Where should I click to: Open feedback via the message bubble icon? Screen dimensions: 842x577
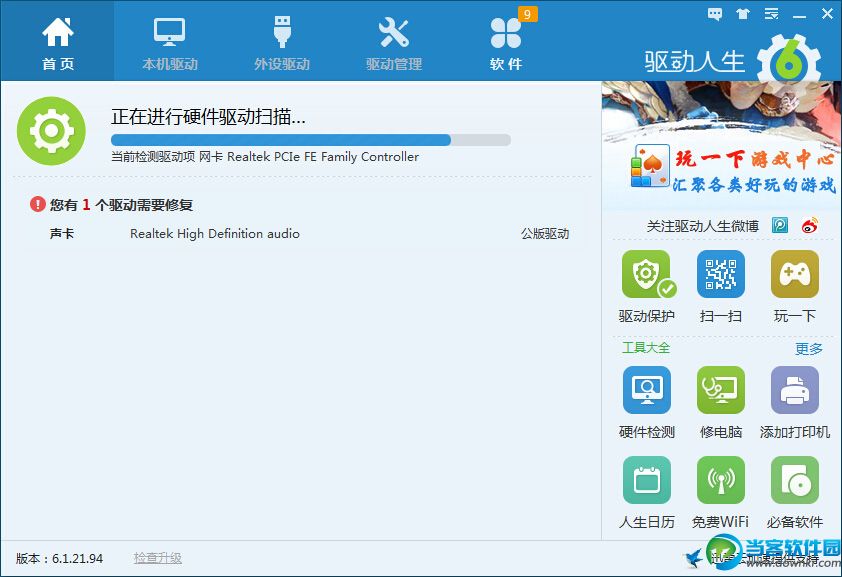[x=713, y=14]
